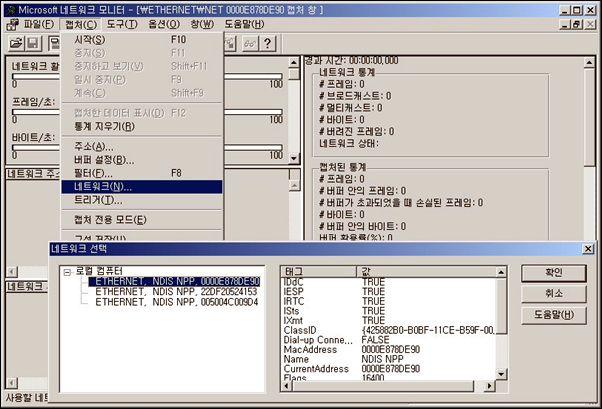Click the Open file toolbar icon
Image resolution: width=602 pixels, height=409 pixels.
(16, 43)
